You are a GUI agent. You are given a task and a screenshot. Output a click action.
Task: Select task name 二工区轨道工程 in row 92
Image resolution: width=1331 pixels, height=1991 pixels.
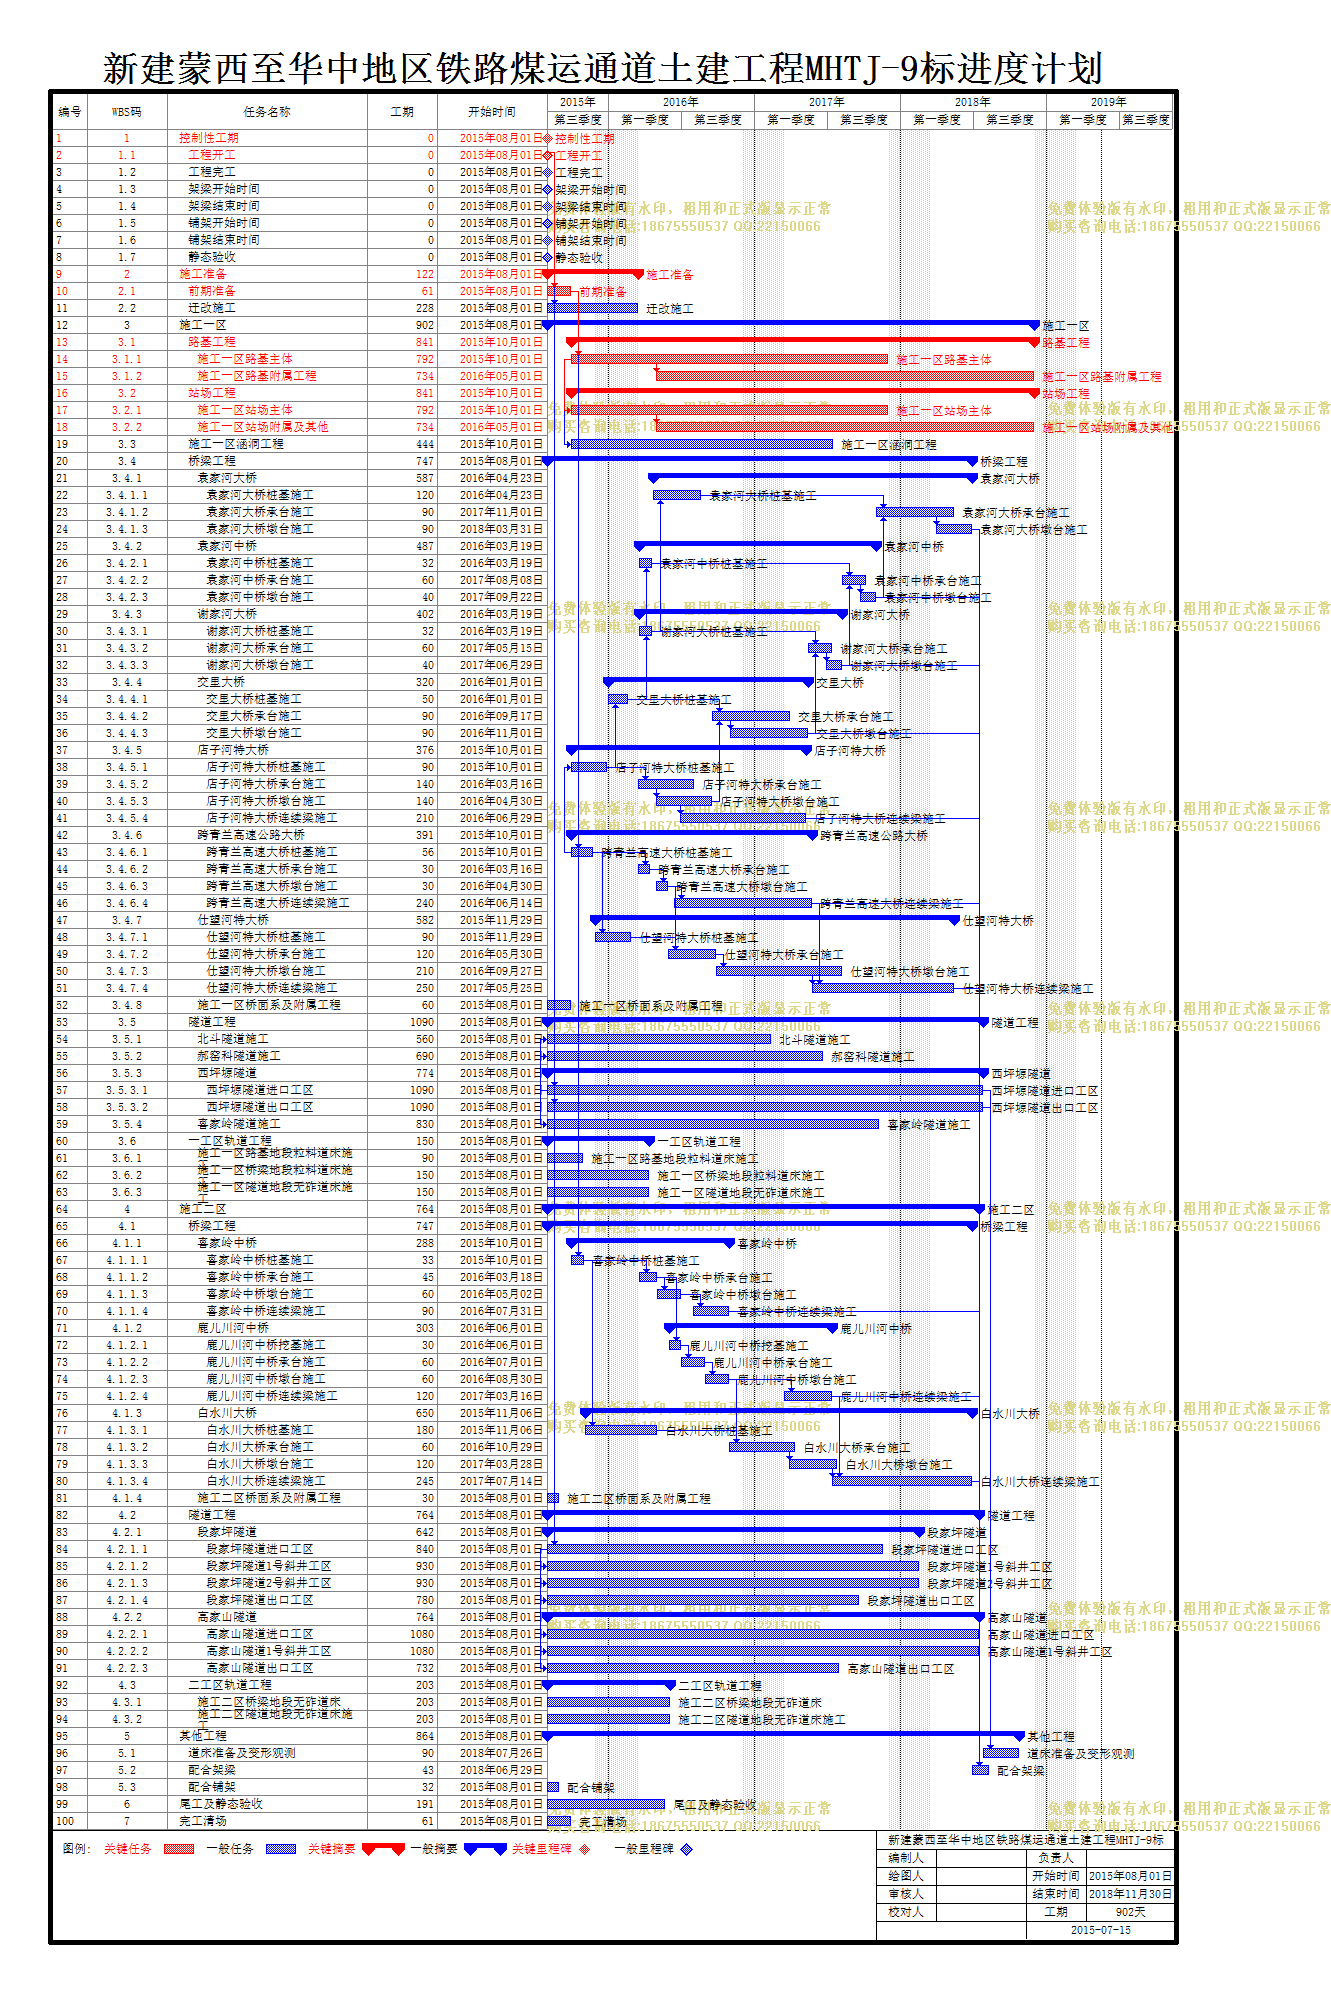230,1685
